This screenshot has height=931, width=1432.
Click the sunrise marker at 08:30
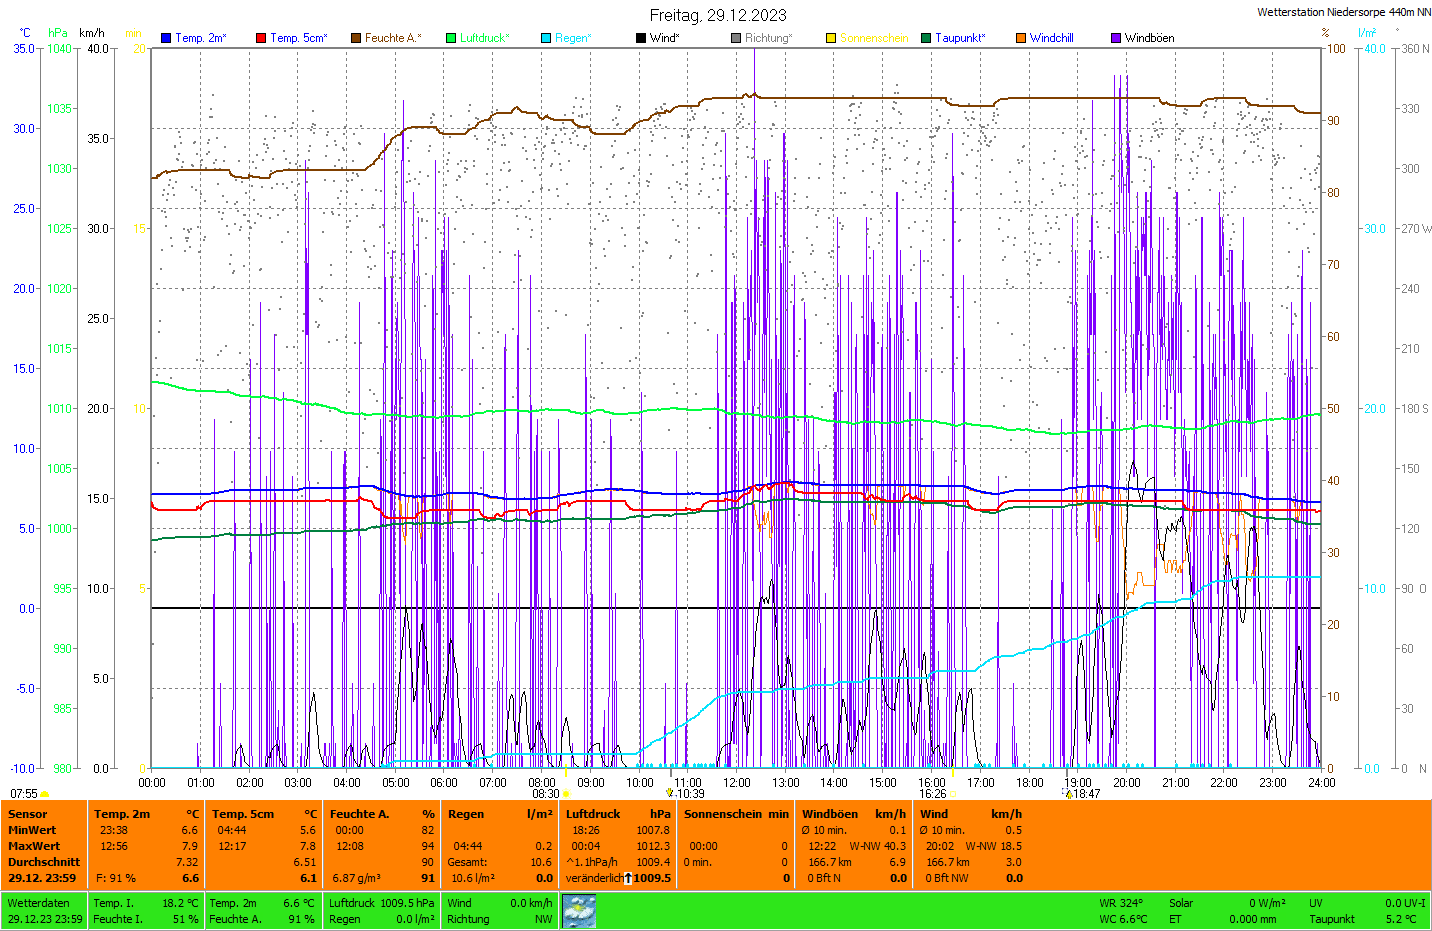pyautogui.click(x=566, y=794)
